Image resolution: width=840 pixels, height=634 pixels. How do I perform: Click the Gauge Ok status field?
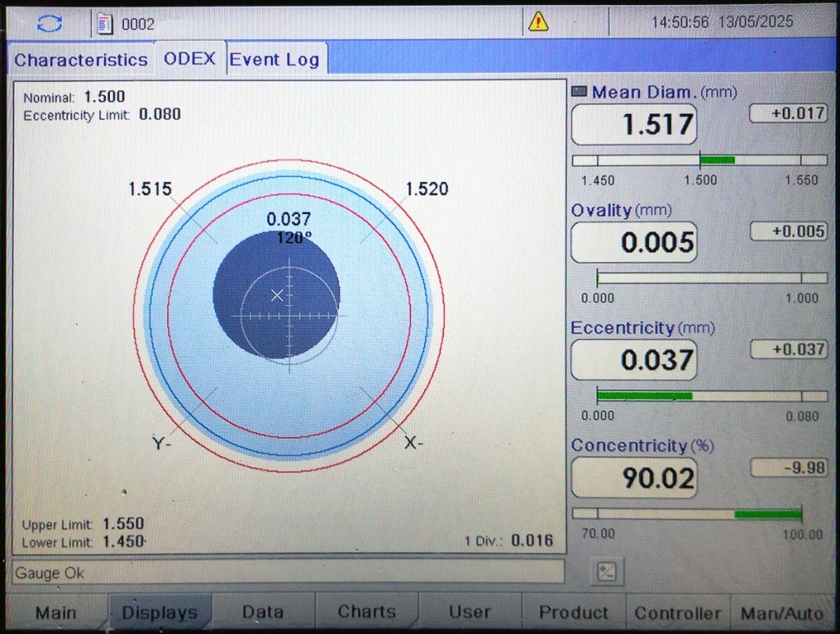[x=287, y=573]
